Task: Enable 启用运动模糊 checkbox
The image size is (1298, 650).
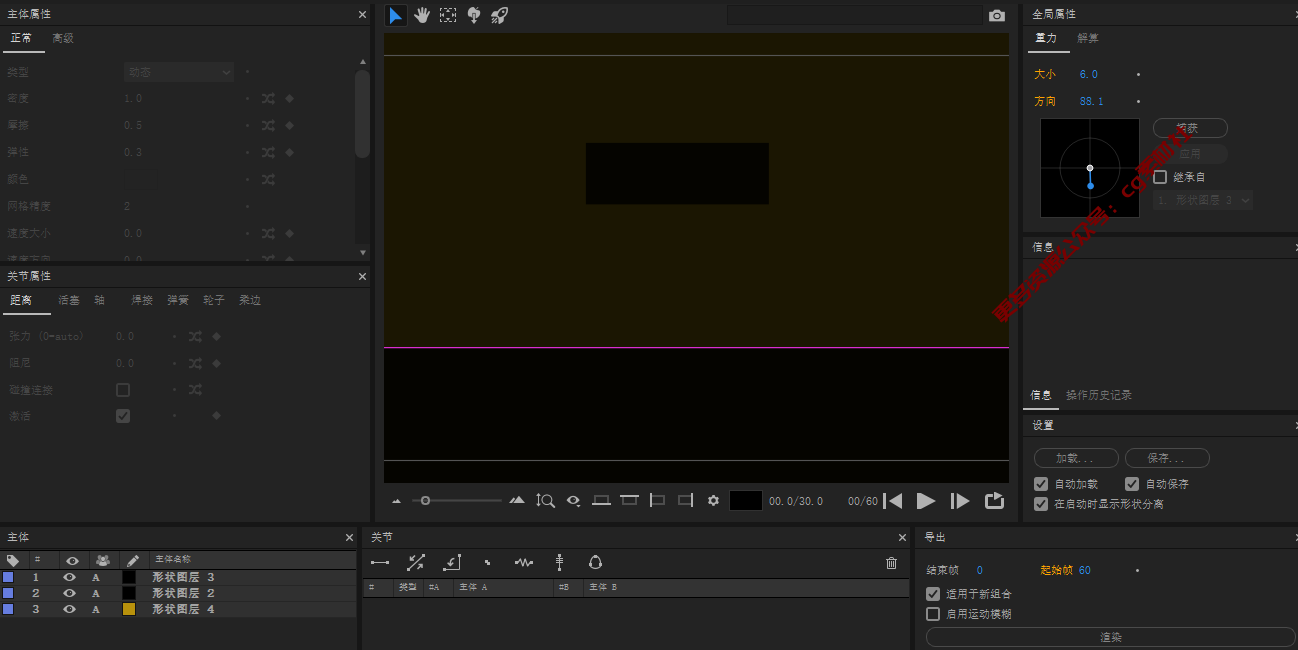Action: pos(933,614)
